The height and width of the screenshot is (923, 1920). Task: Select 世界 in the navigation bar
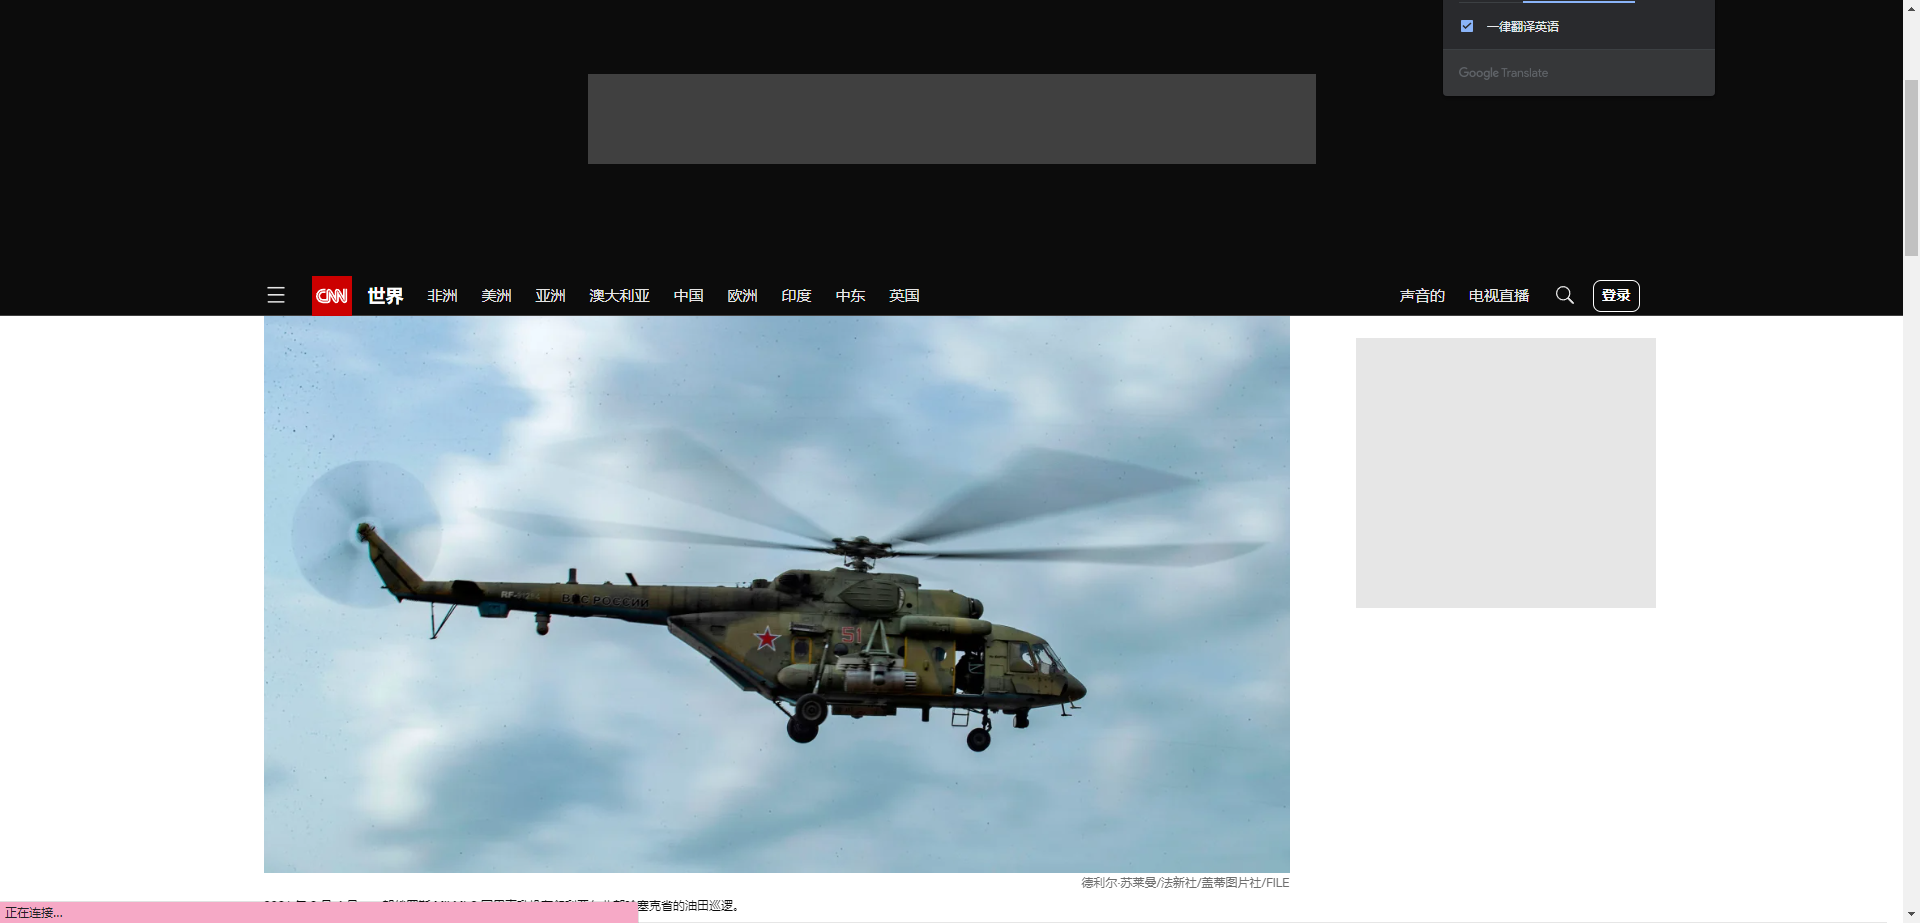point(385,295)
